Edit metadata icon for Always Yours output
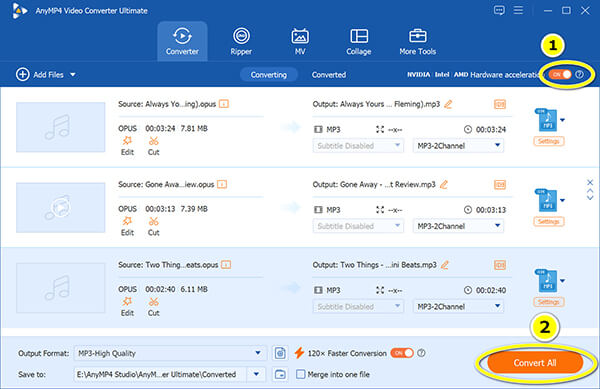 500,104
